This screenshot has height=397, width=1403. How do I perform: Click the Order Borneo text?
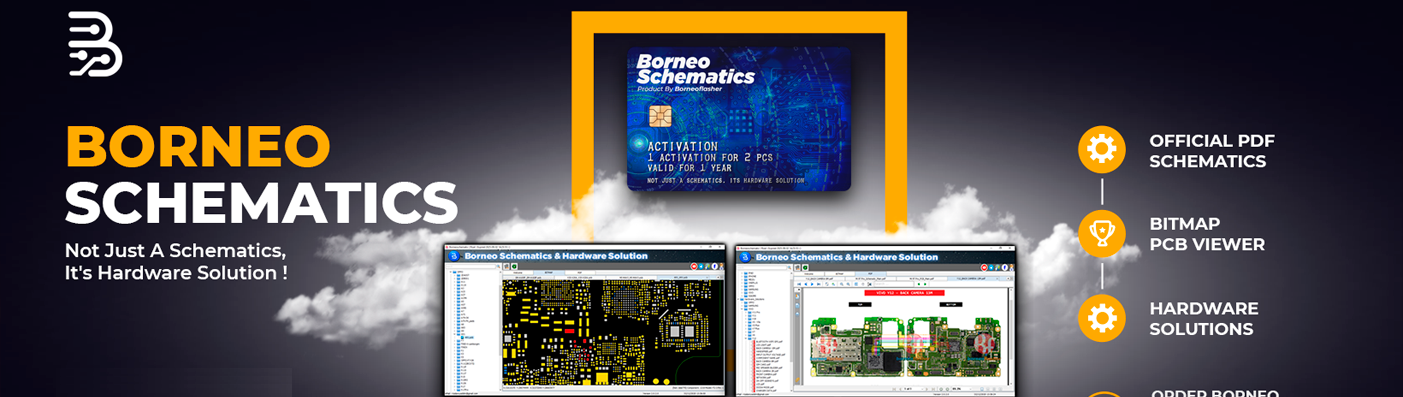click(x=1215, y=392)
